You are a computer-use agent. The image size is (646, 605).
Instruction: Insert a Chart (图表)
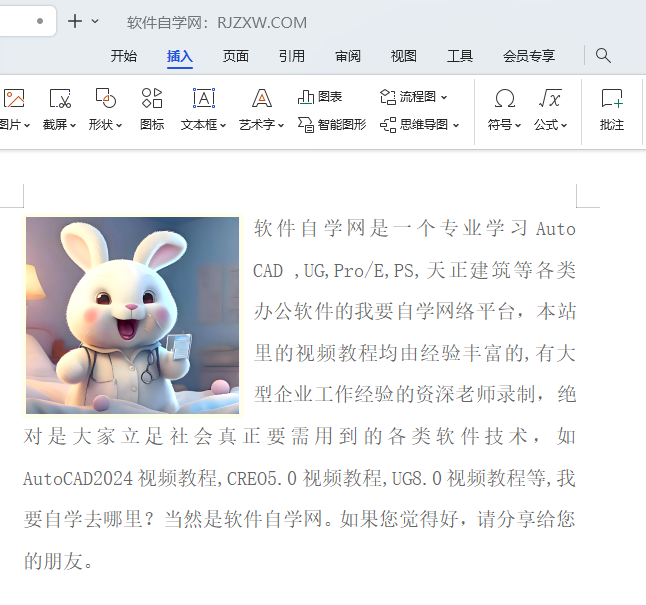[x=320, y=97]
